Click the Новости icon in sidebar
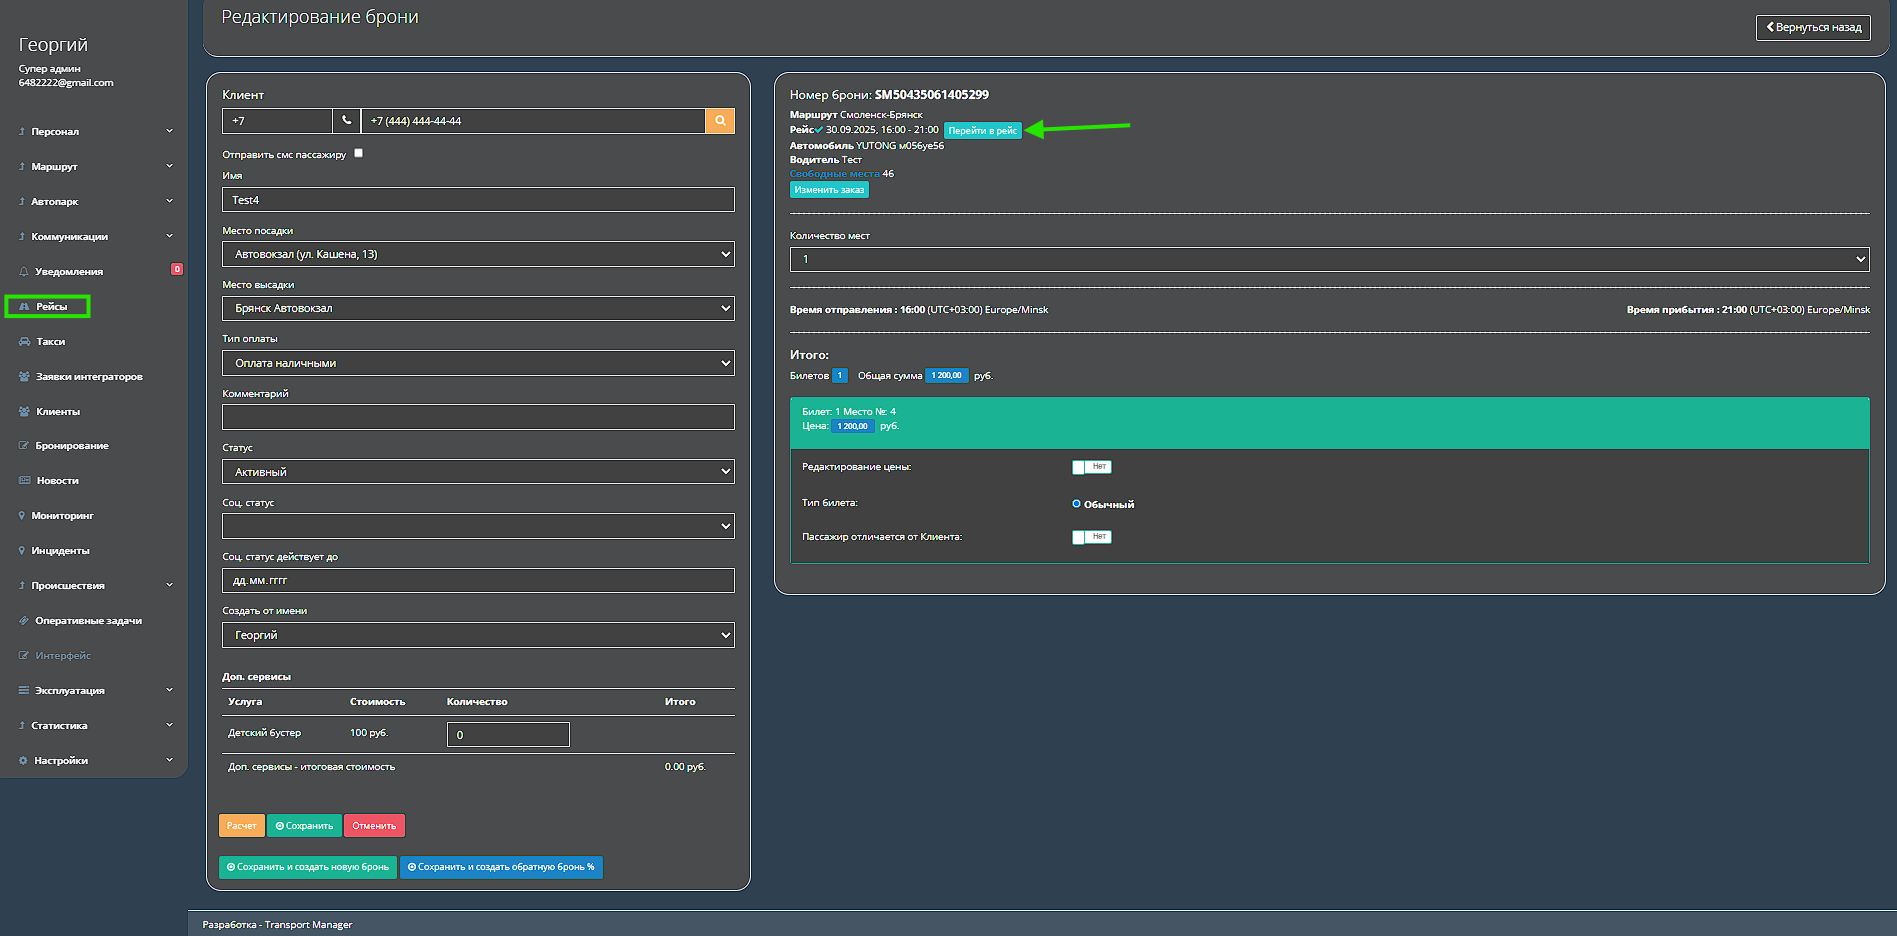The height and width of the screenshot is (936, 1897). point(24,481)
